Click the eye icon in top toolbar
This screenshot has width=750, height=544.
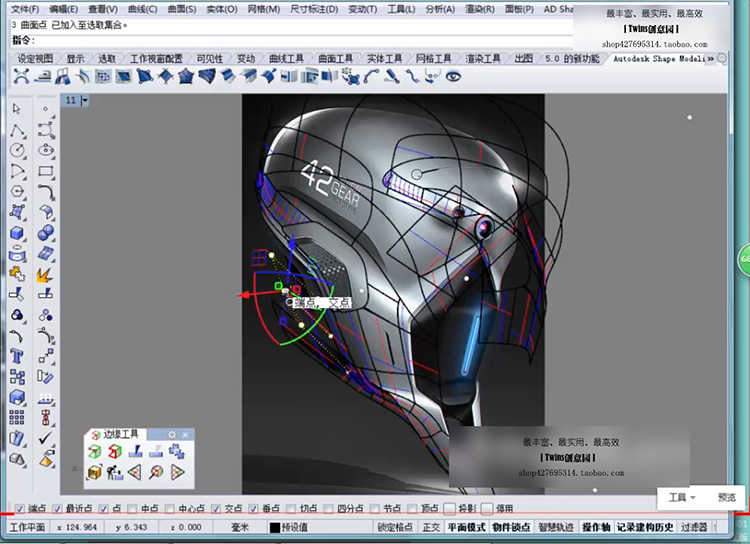click(x=453, y=76)
